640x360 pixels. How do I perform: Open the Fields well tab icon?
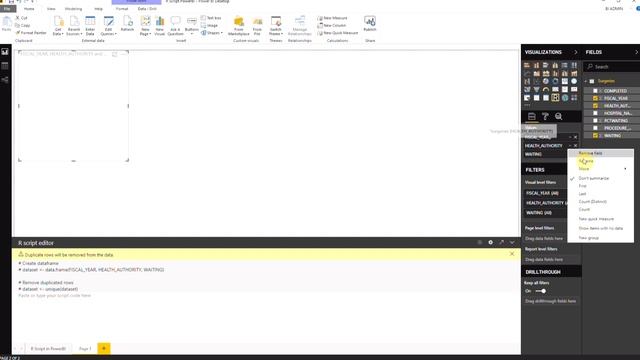pos(531,117)
